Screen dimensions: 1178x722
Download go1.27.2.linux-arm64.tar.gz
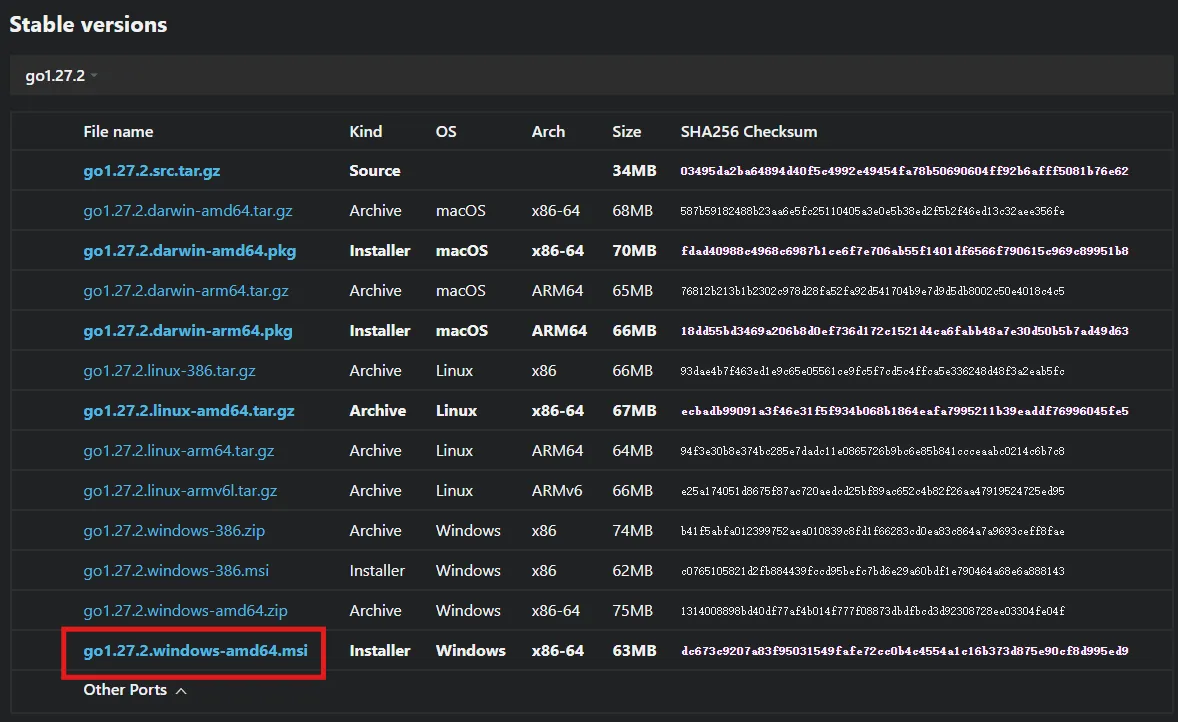coord(179,451)
